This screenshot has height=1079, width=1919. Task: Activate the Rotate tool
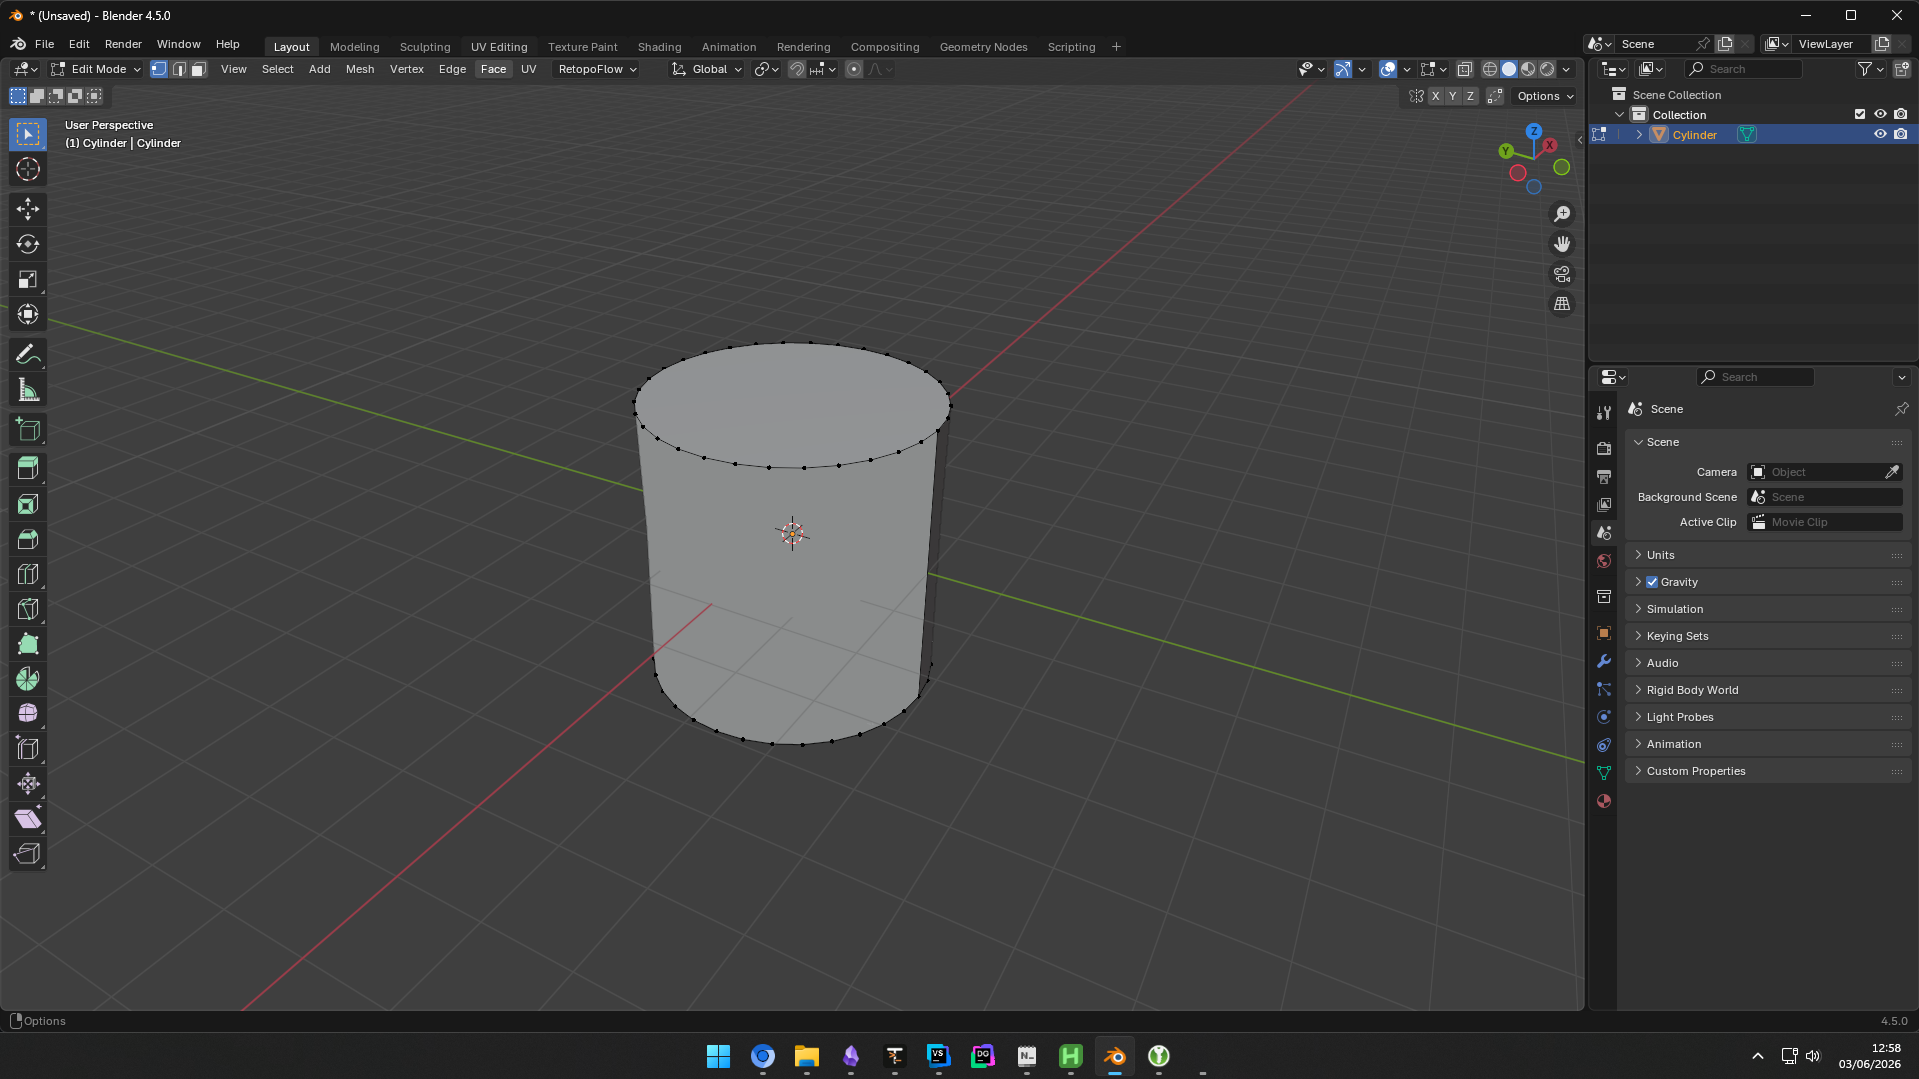pos(28,244)
